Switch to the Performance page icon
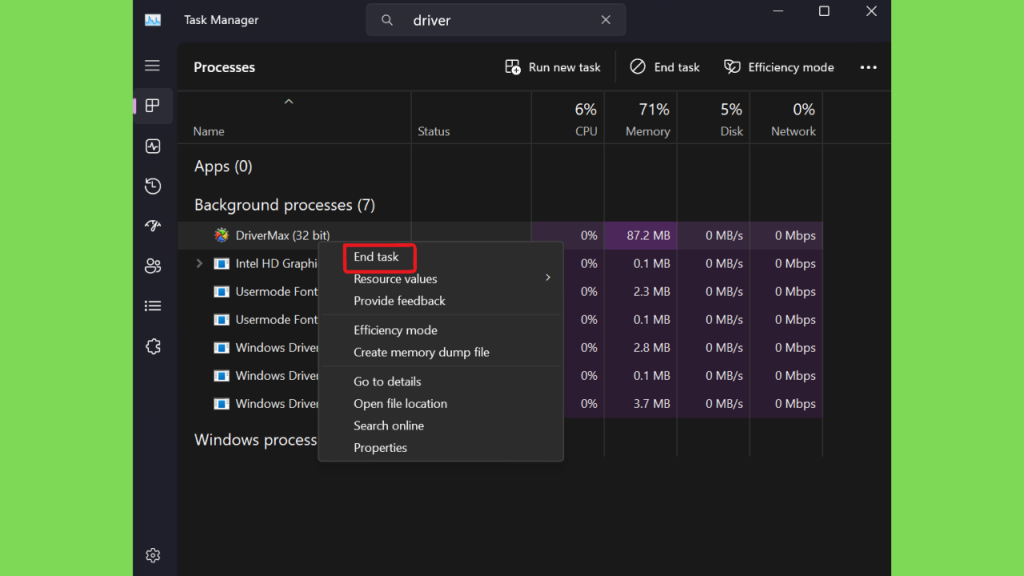 click(x=152, y=146)
